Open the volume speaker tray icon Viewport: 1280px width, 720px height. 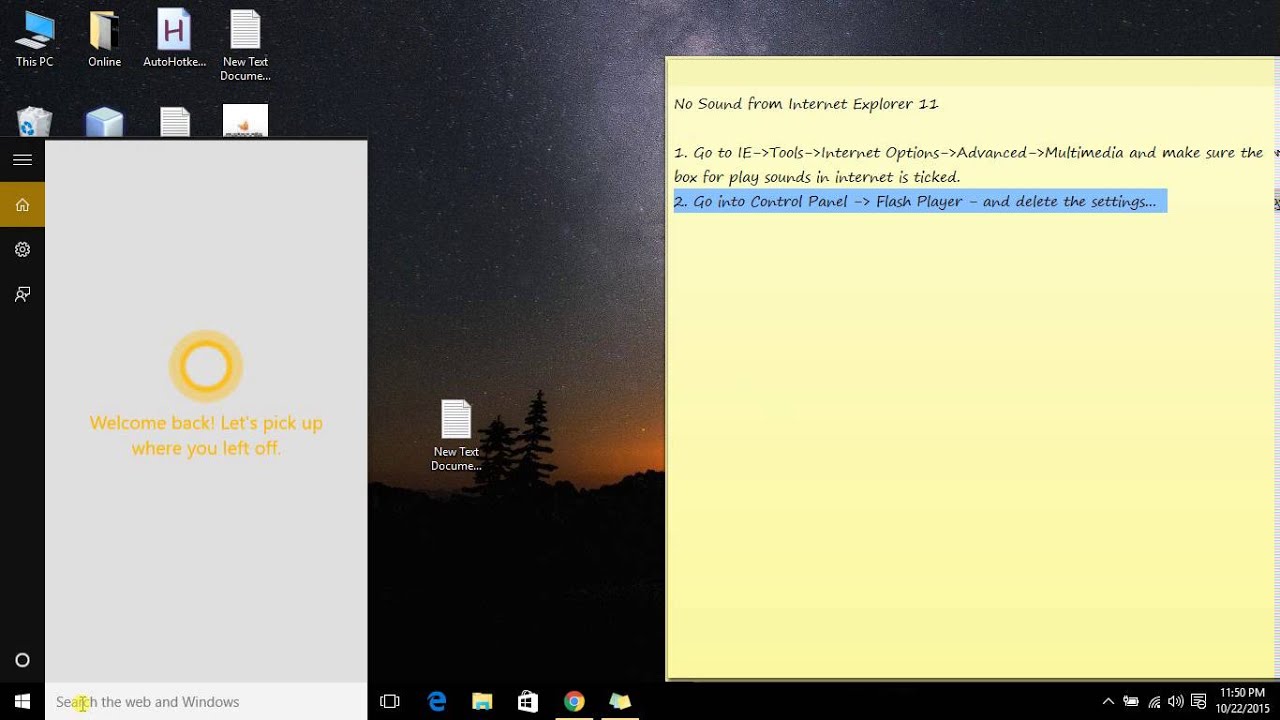coord(1176,702)
